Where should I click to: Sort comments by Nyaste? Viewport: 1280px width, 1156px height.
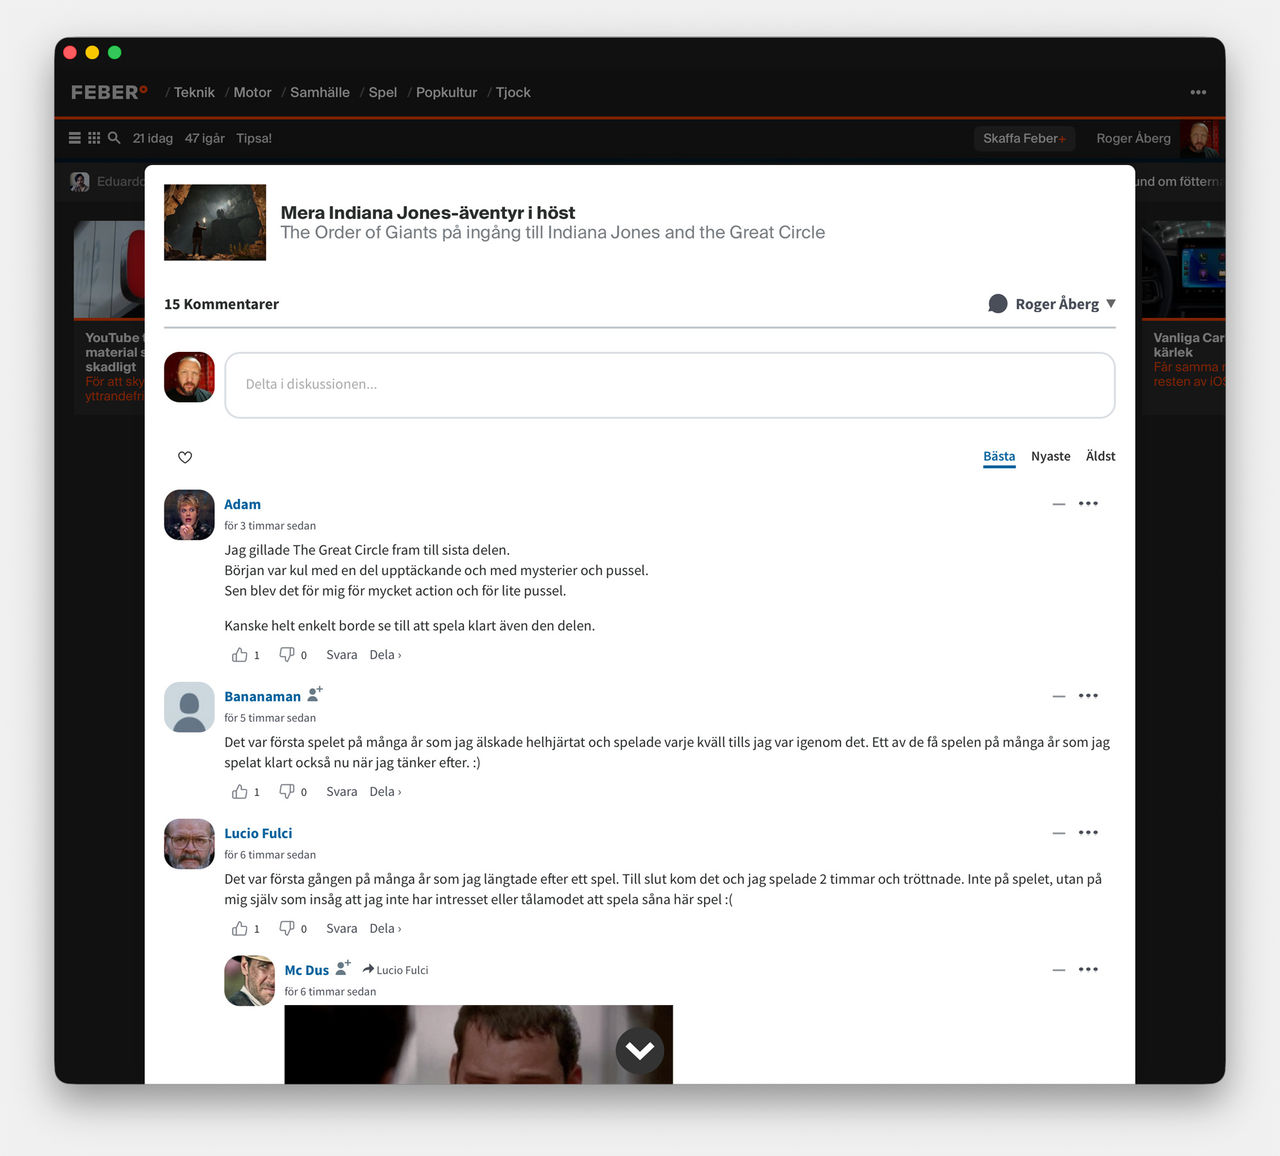[x=1050, y=456]
